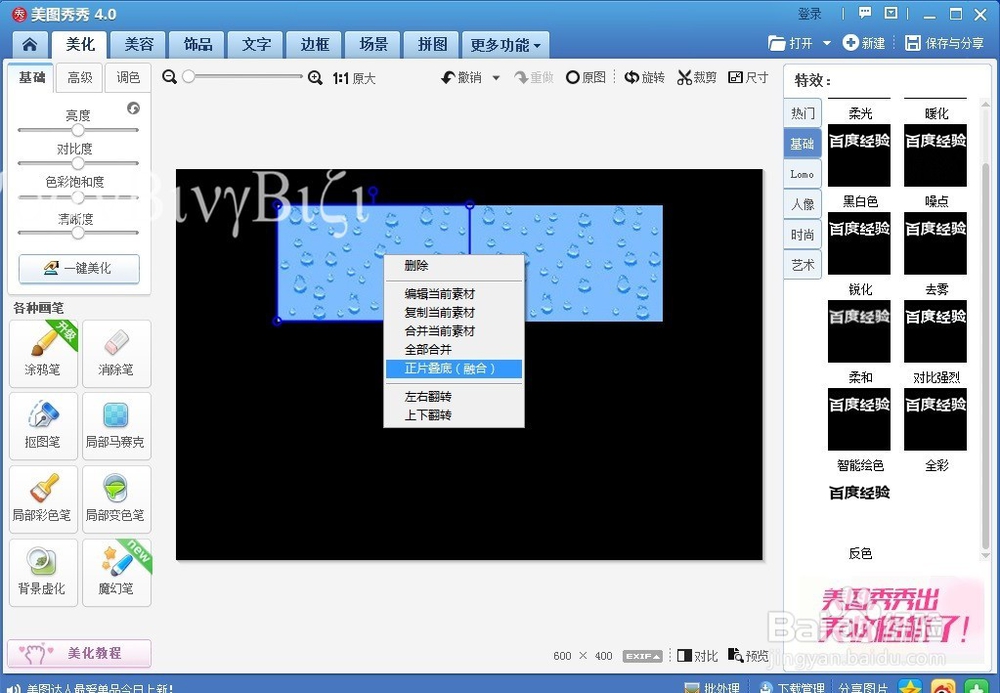This screenshot has width=1000, height=693.
Task: Toggle 对比 compare view
Action: click(698, 656)
